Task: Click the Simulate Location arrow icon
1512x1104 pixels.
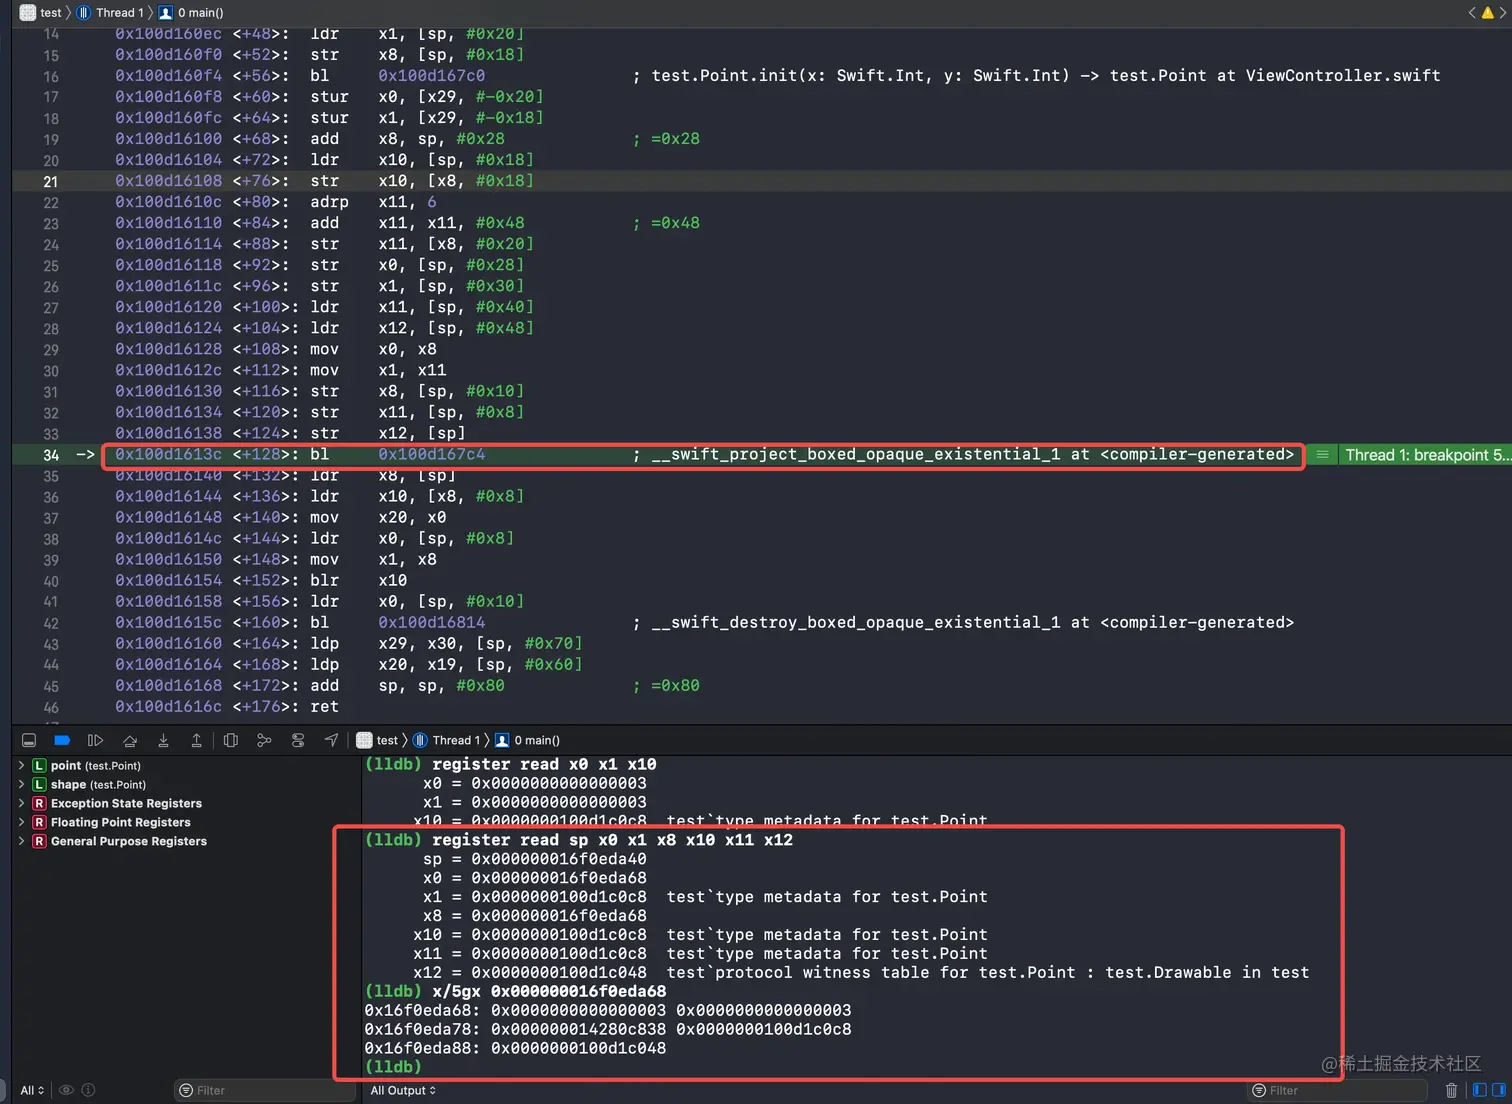Action: pyautogui.click(x=331, y=740)
